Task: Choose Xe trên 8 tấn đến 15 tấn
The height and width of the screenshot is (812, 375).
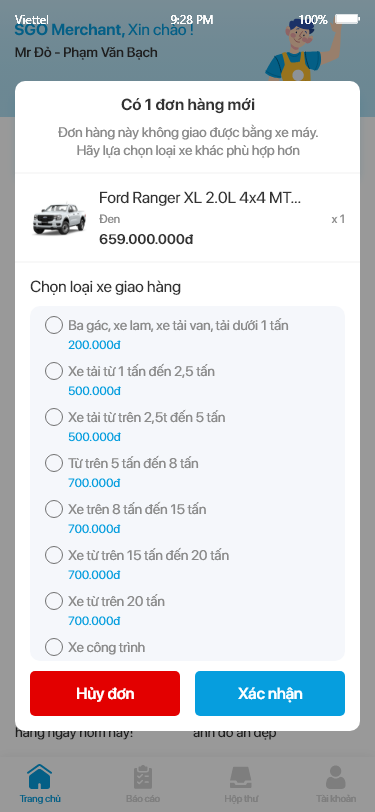Action: click(54, 509)
